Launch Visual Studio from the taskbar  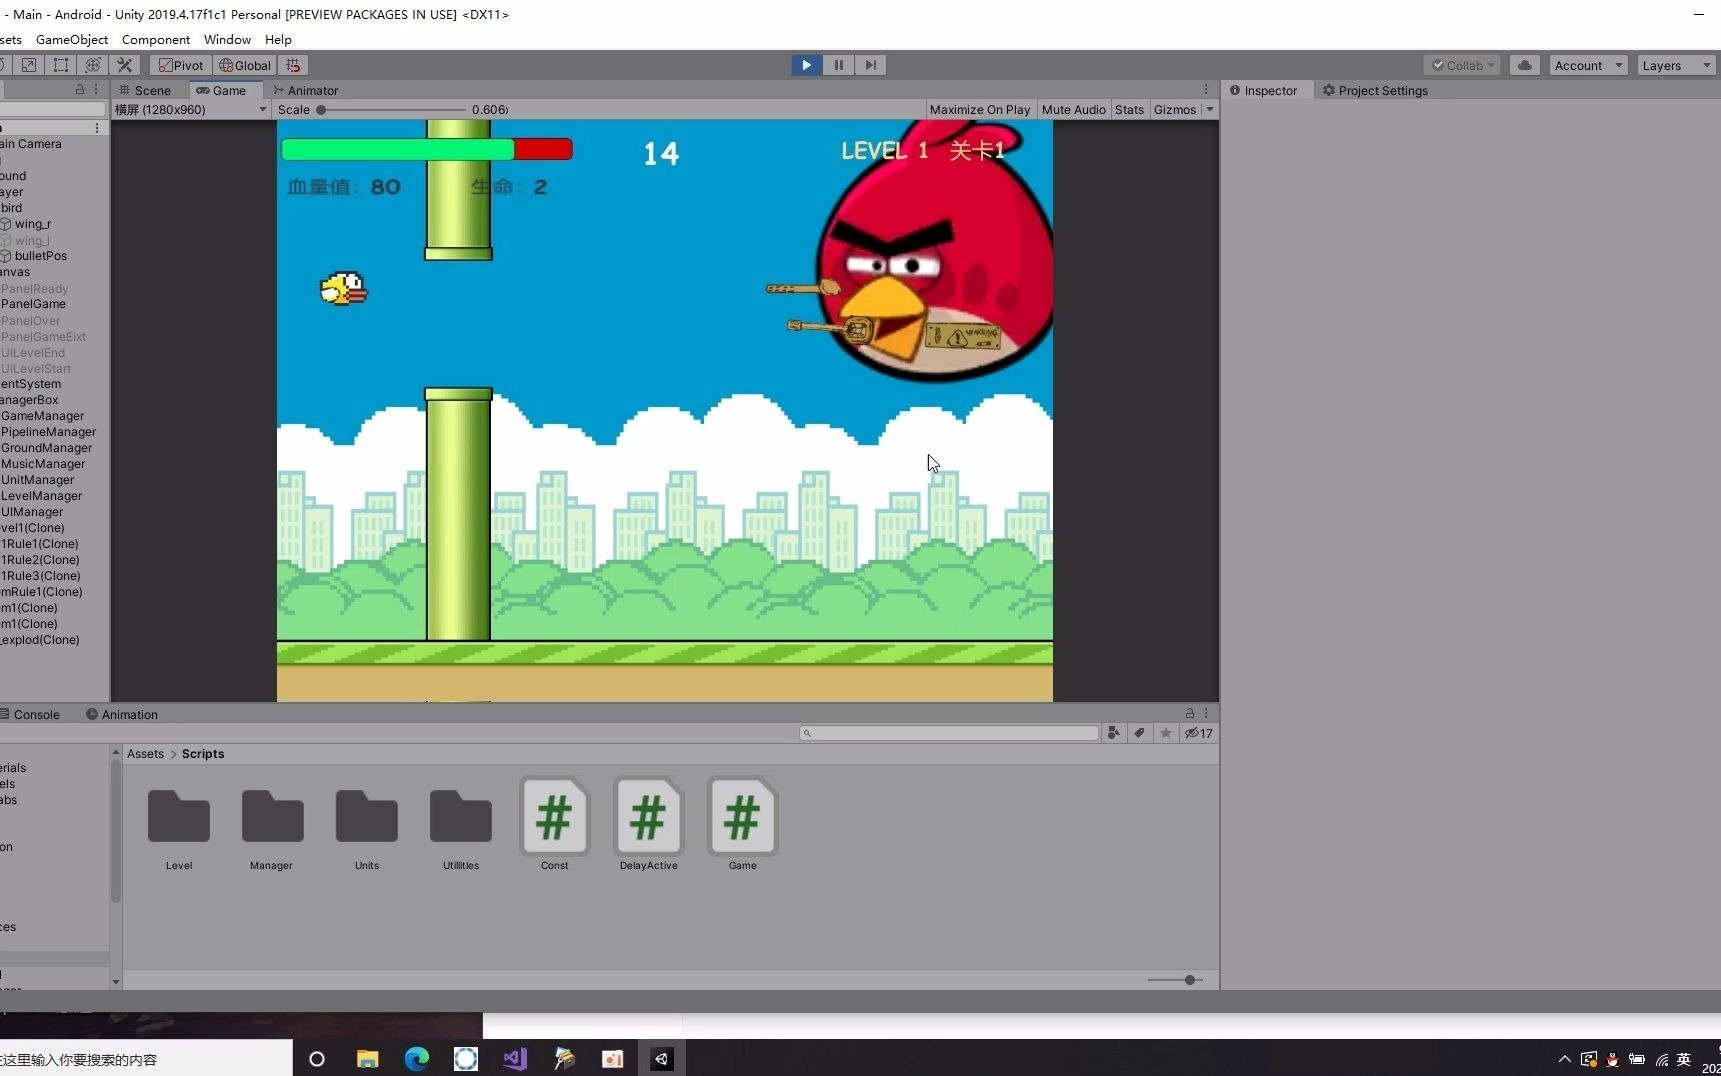click(515, 1059)
